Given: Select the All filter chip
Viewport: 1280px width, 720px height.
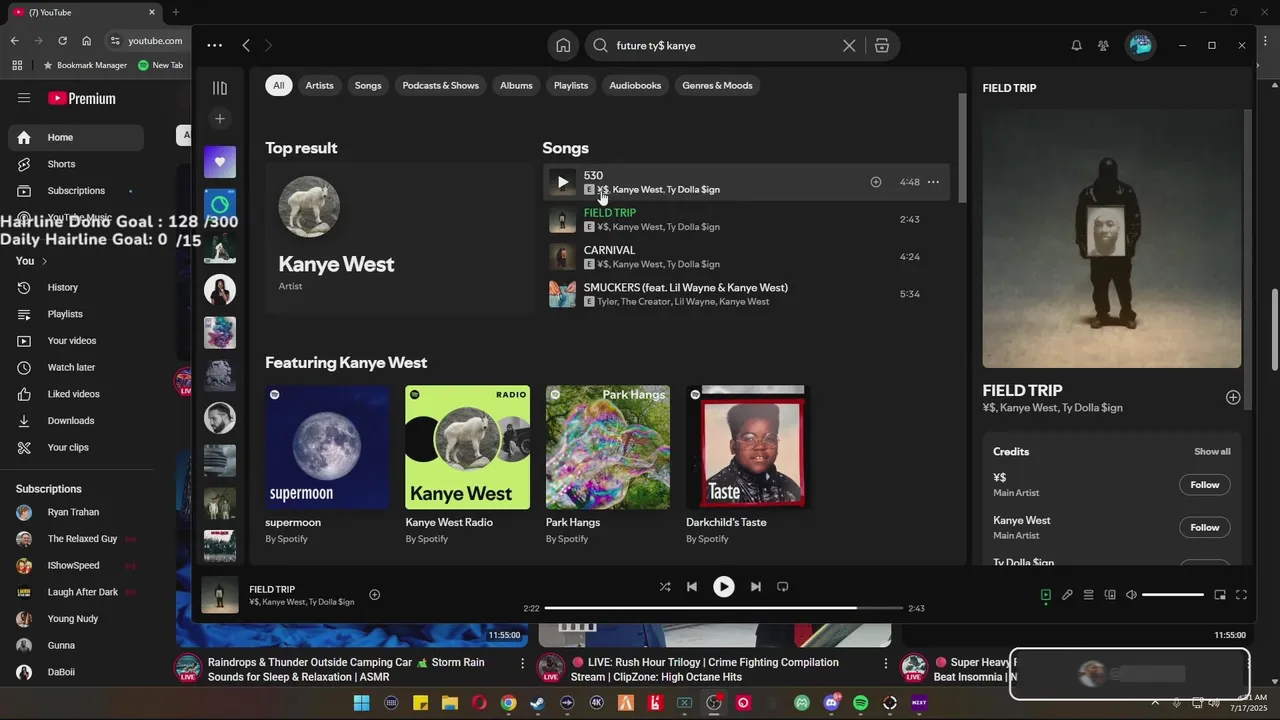Looking at the screenshot, I should coord(278,85).
